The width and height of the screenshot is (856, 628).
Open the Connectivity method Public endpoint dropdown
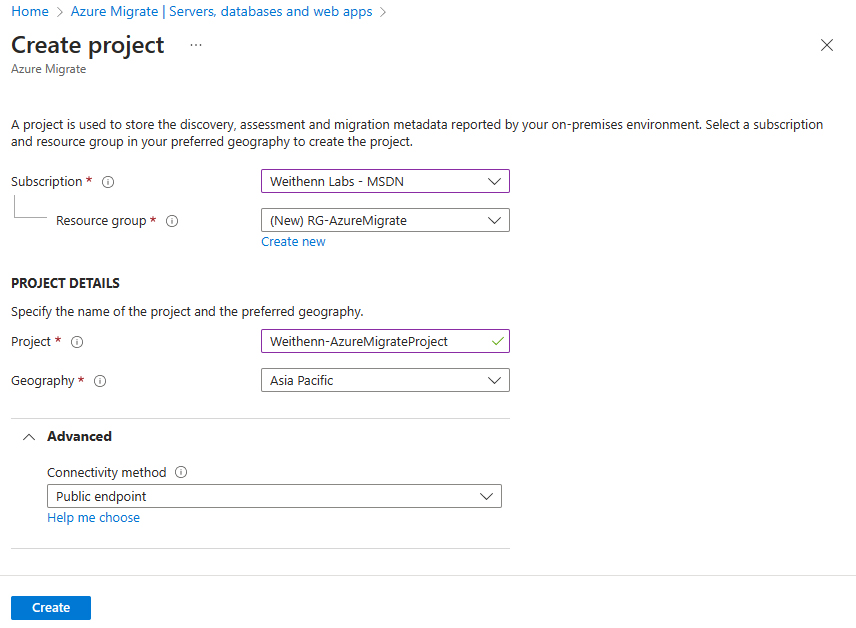coord(274,496)
